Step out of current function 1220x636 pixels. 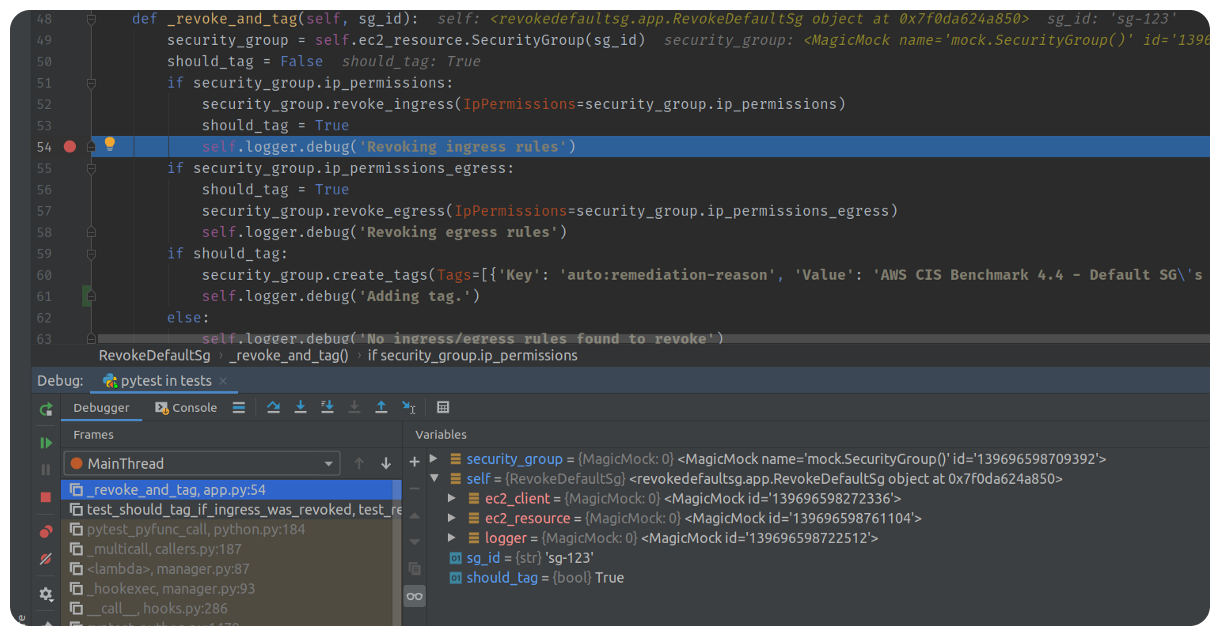(x=381, y=407)
